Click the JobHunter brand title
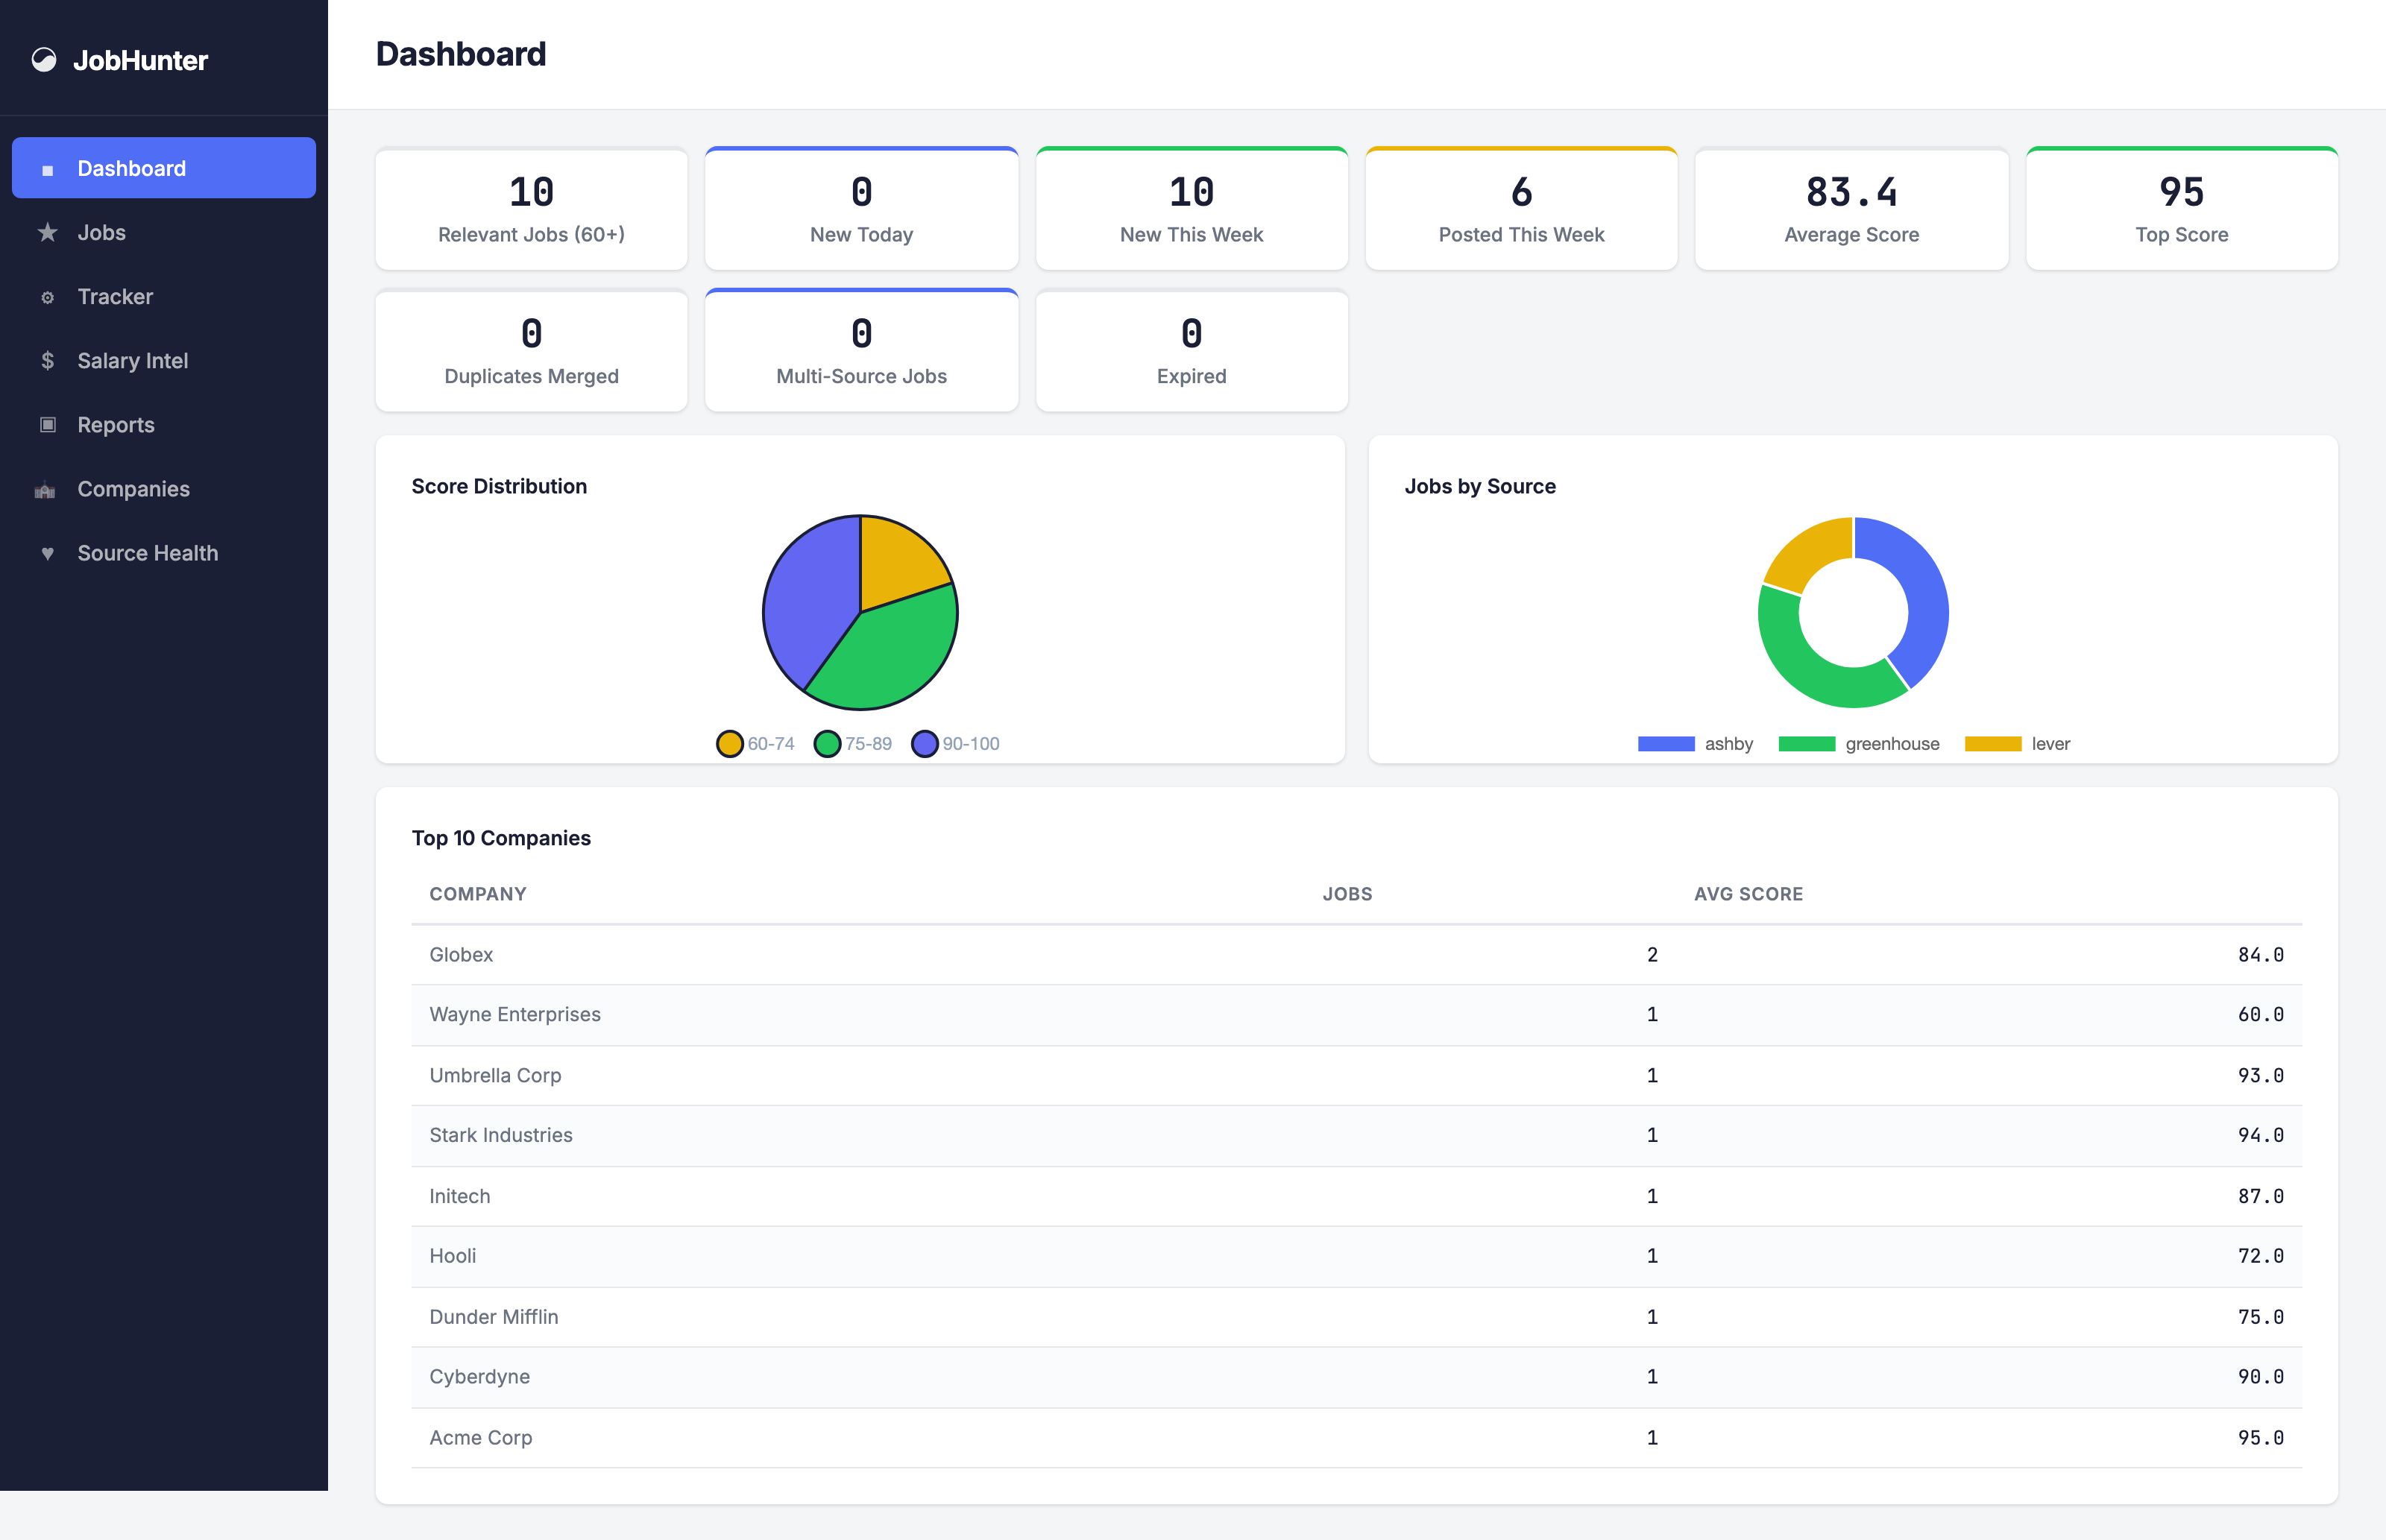Image resolution: width=2386 pixels, height=1540 pixels. pos(140,61)
